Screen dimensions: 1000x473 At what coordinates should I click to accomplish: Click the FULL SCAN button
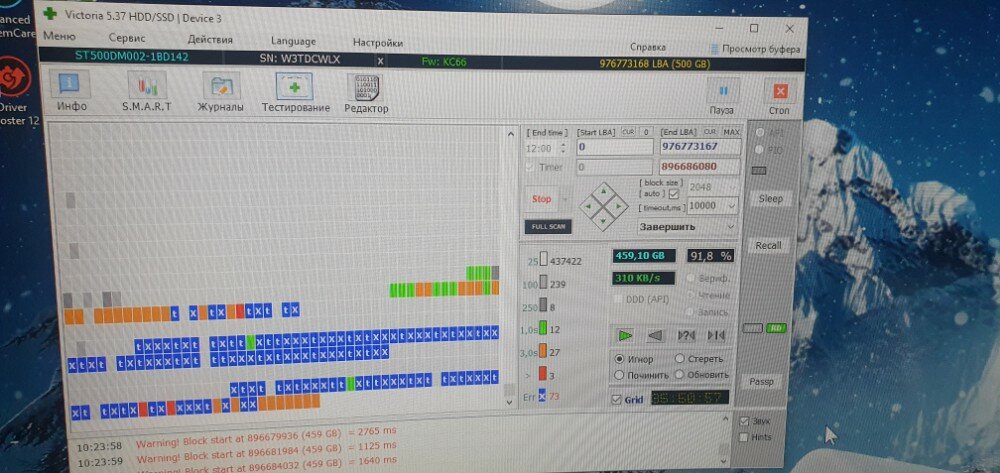point(548,226)
